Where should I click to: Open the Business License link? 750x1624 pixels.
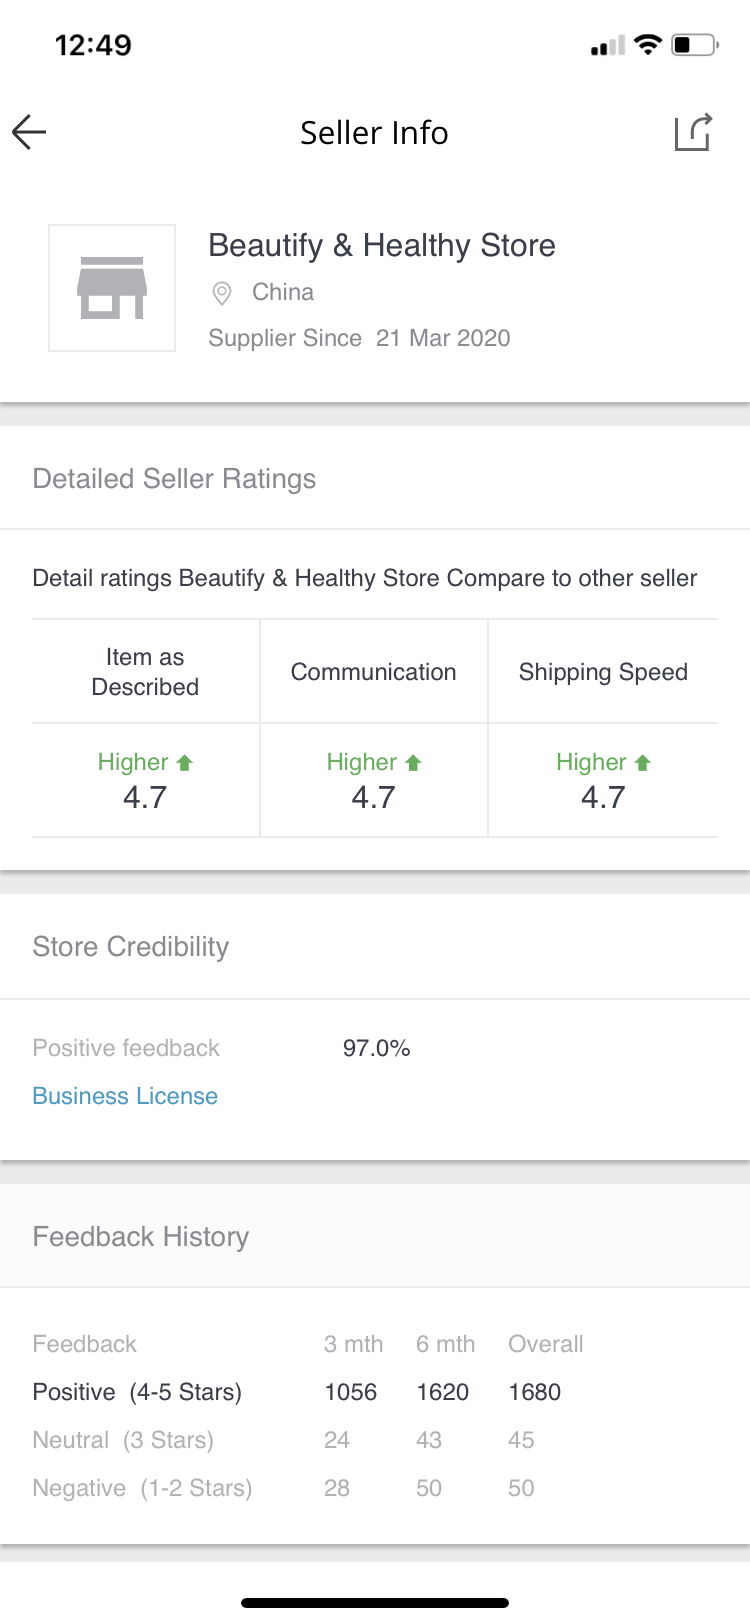[125, 1096]
